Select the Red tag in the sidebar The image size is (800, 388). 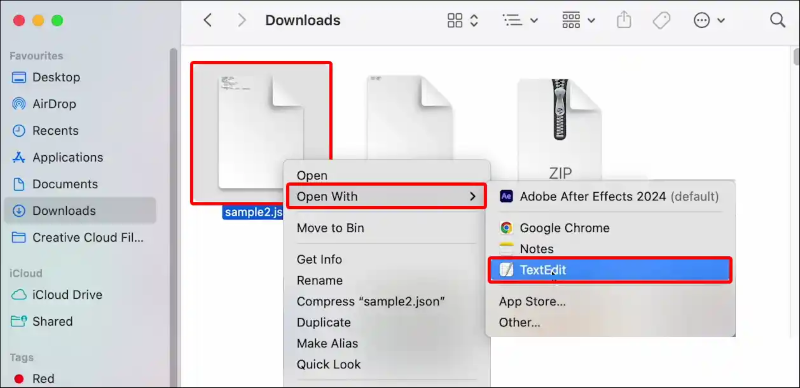[x=80, y=379]
